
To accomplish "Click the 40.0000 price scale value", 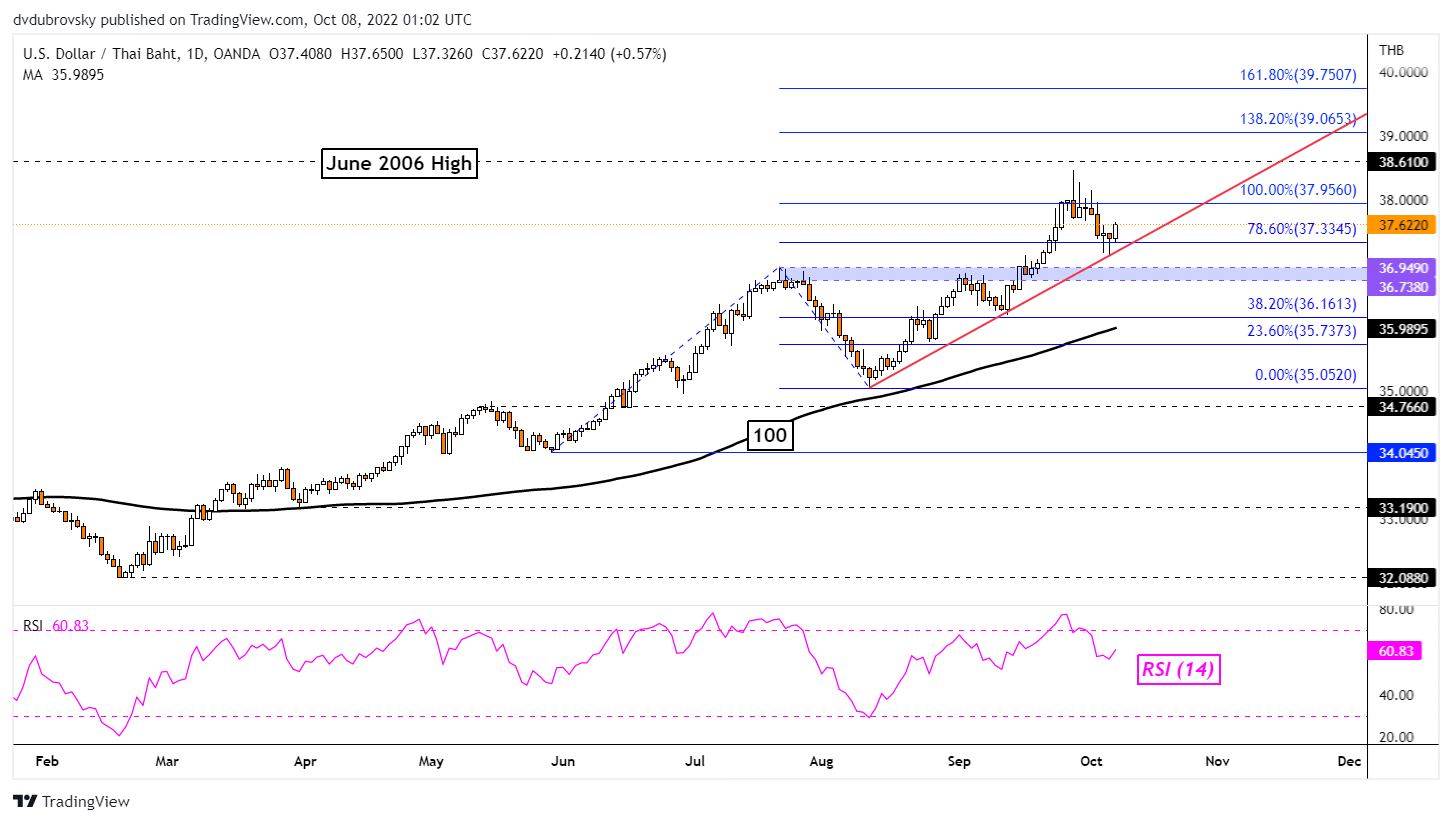I will (1404, 72).
